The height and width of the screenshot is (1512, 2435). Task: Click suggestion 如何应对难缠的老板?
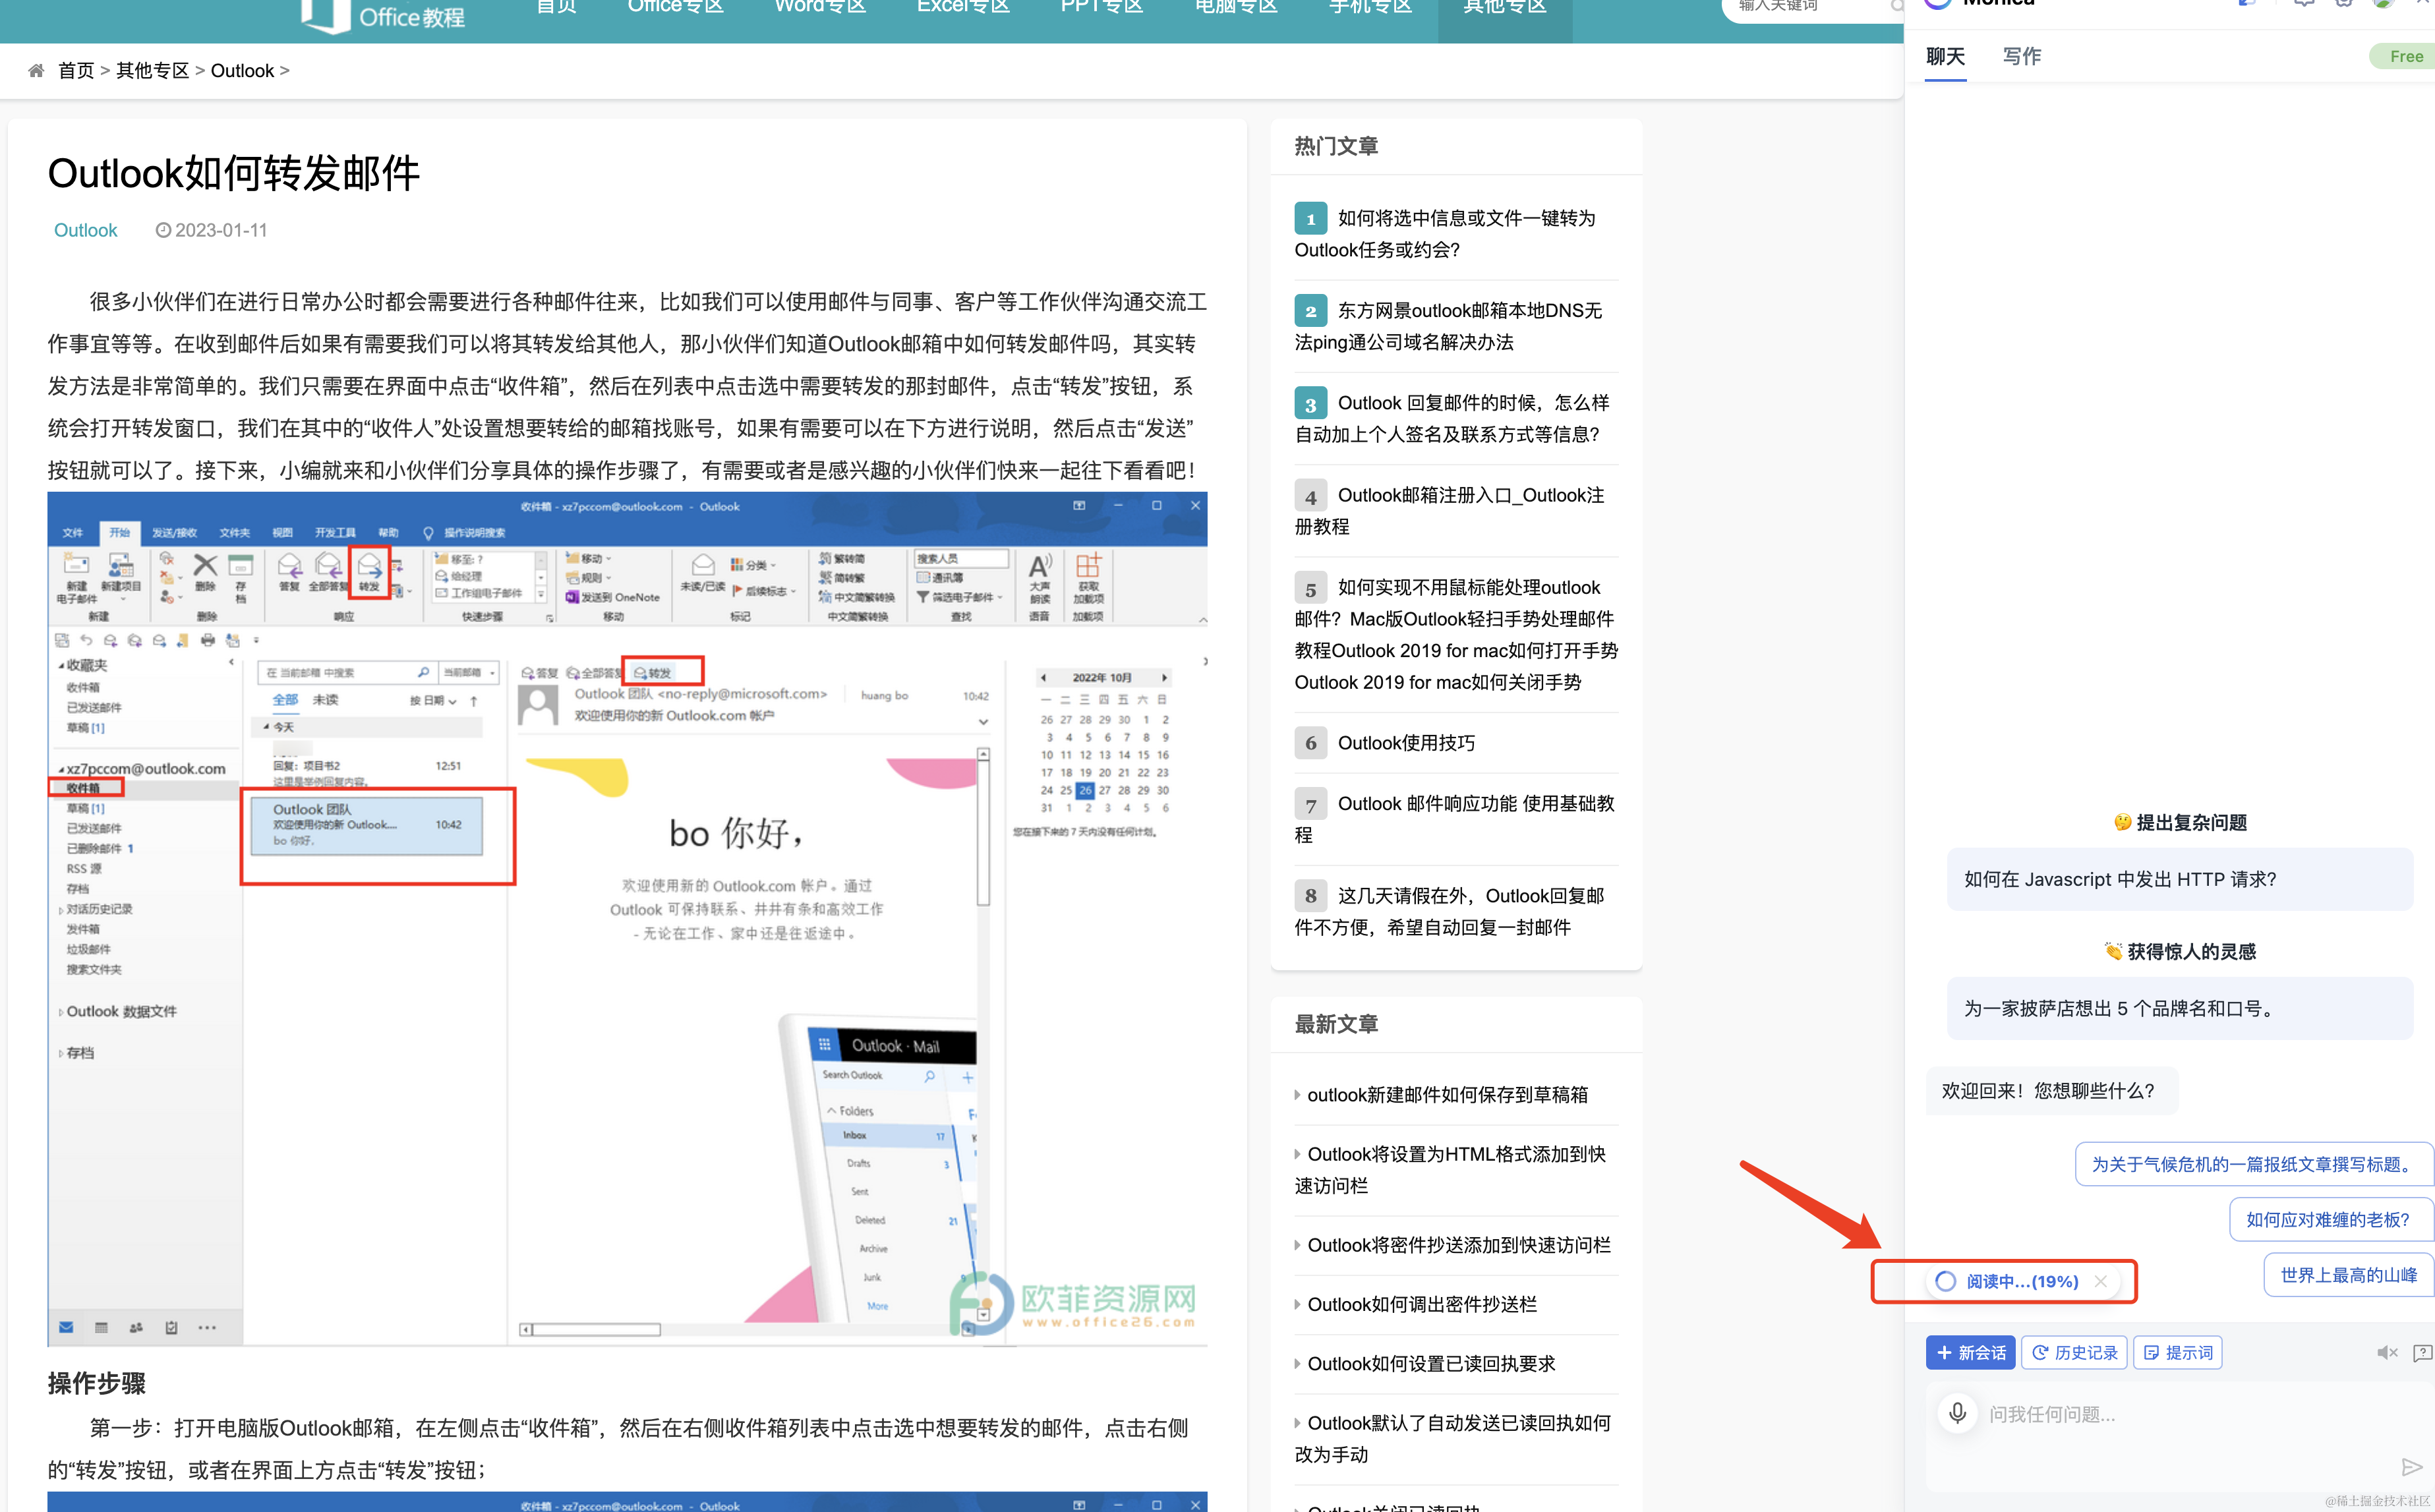coord(2327,1219)
